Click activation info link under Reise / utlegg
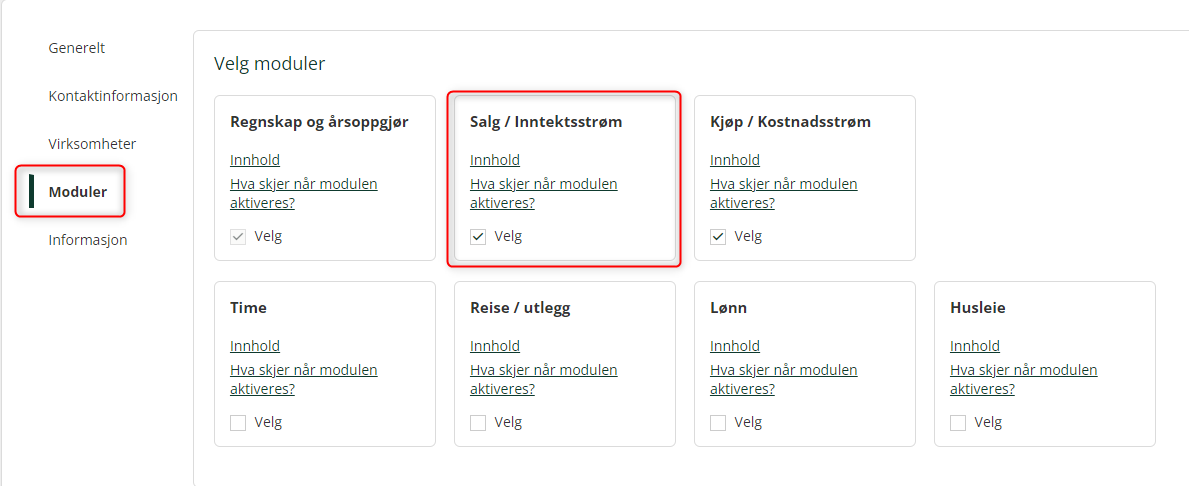The height and width of the screenshot is (486, 1189). pos(544,380)
